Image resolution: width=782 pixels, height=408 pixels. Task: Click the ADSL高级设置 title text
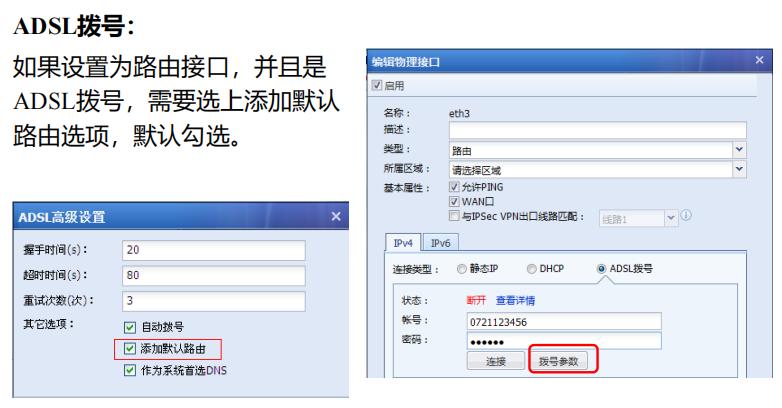pos(62,217)
